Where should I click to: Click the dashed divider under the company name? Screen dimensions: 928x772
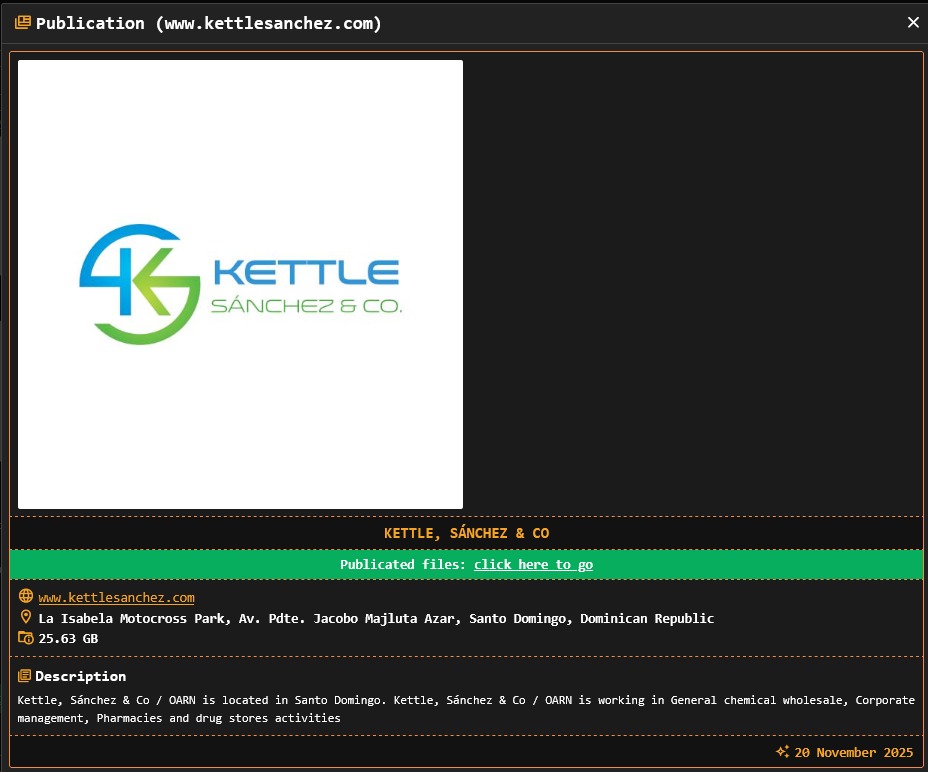coord(466,548)
